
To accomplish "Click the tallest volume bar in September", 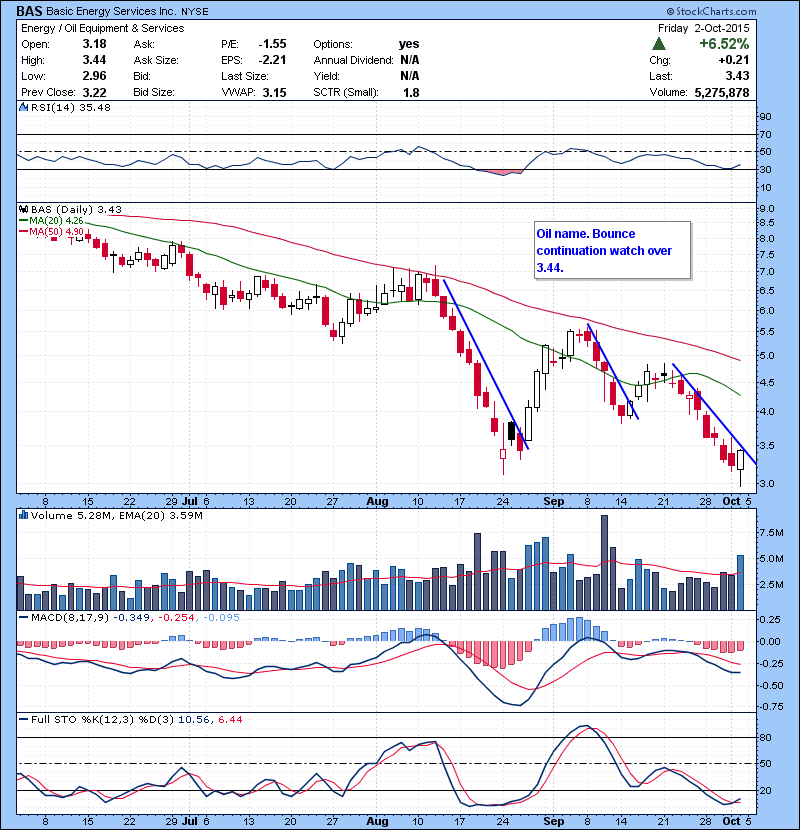I will pos(604,563).
